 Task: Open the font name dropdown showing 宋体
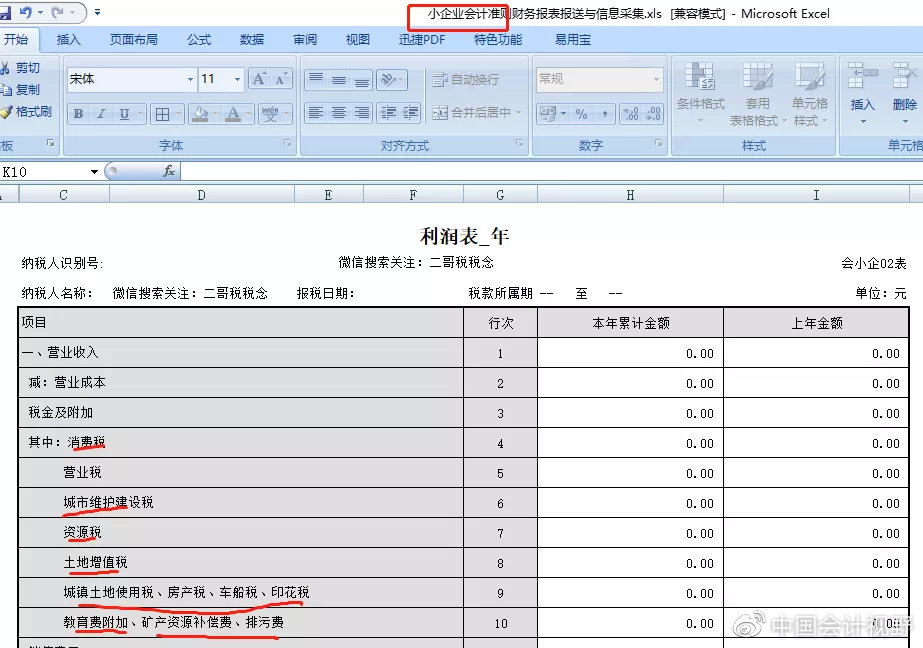coord(190,79)
